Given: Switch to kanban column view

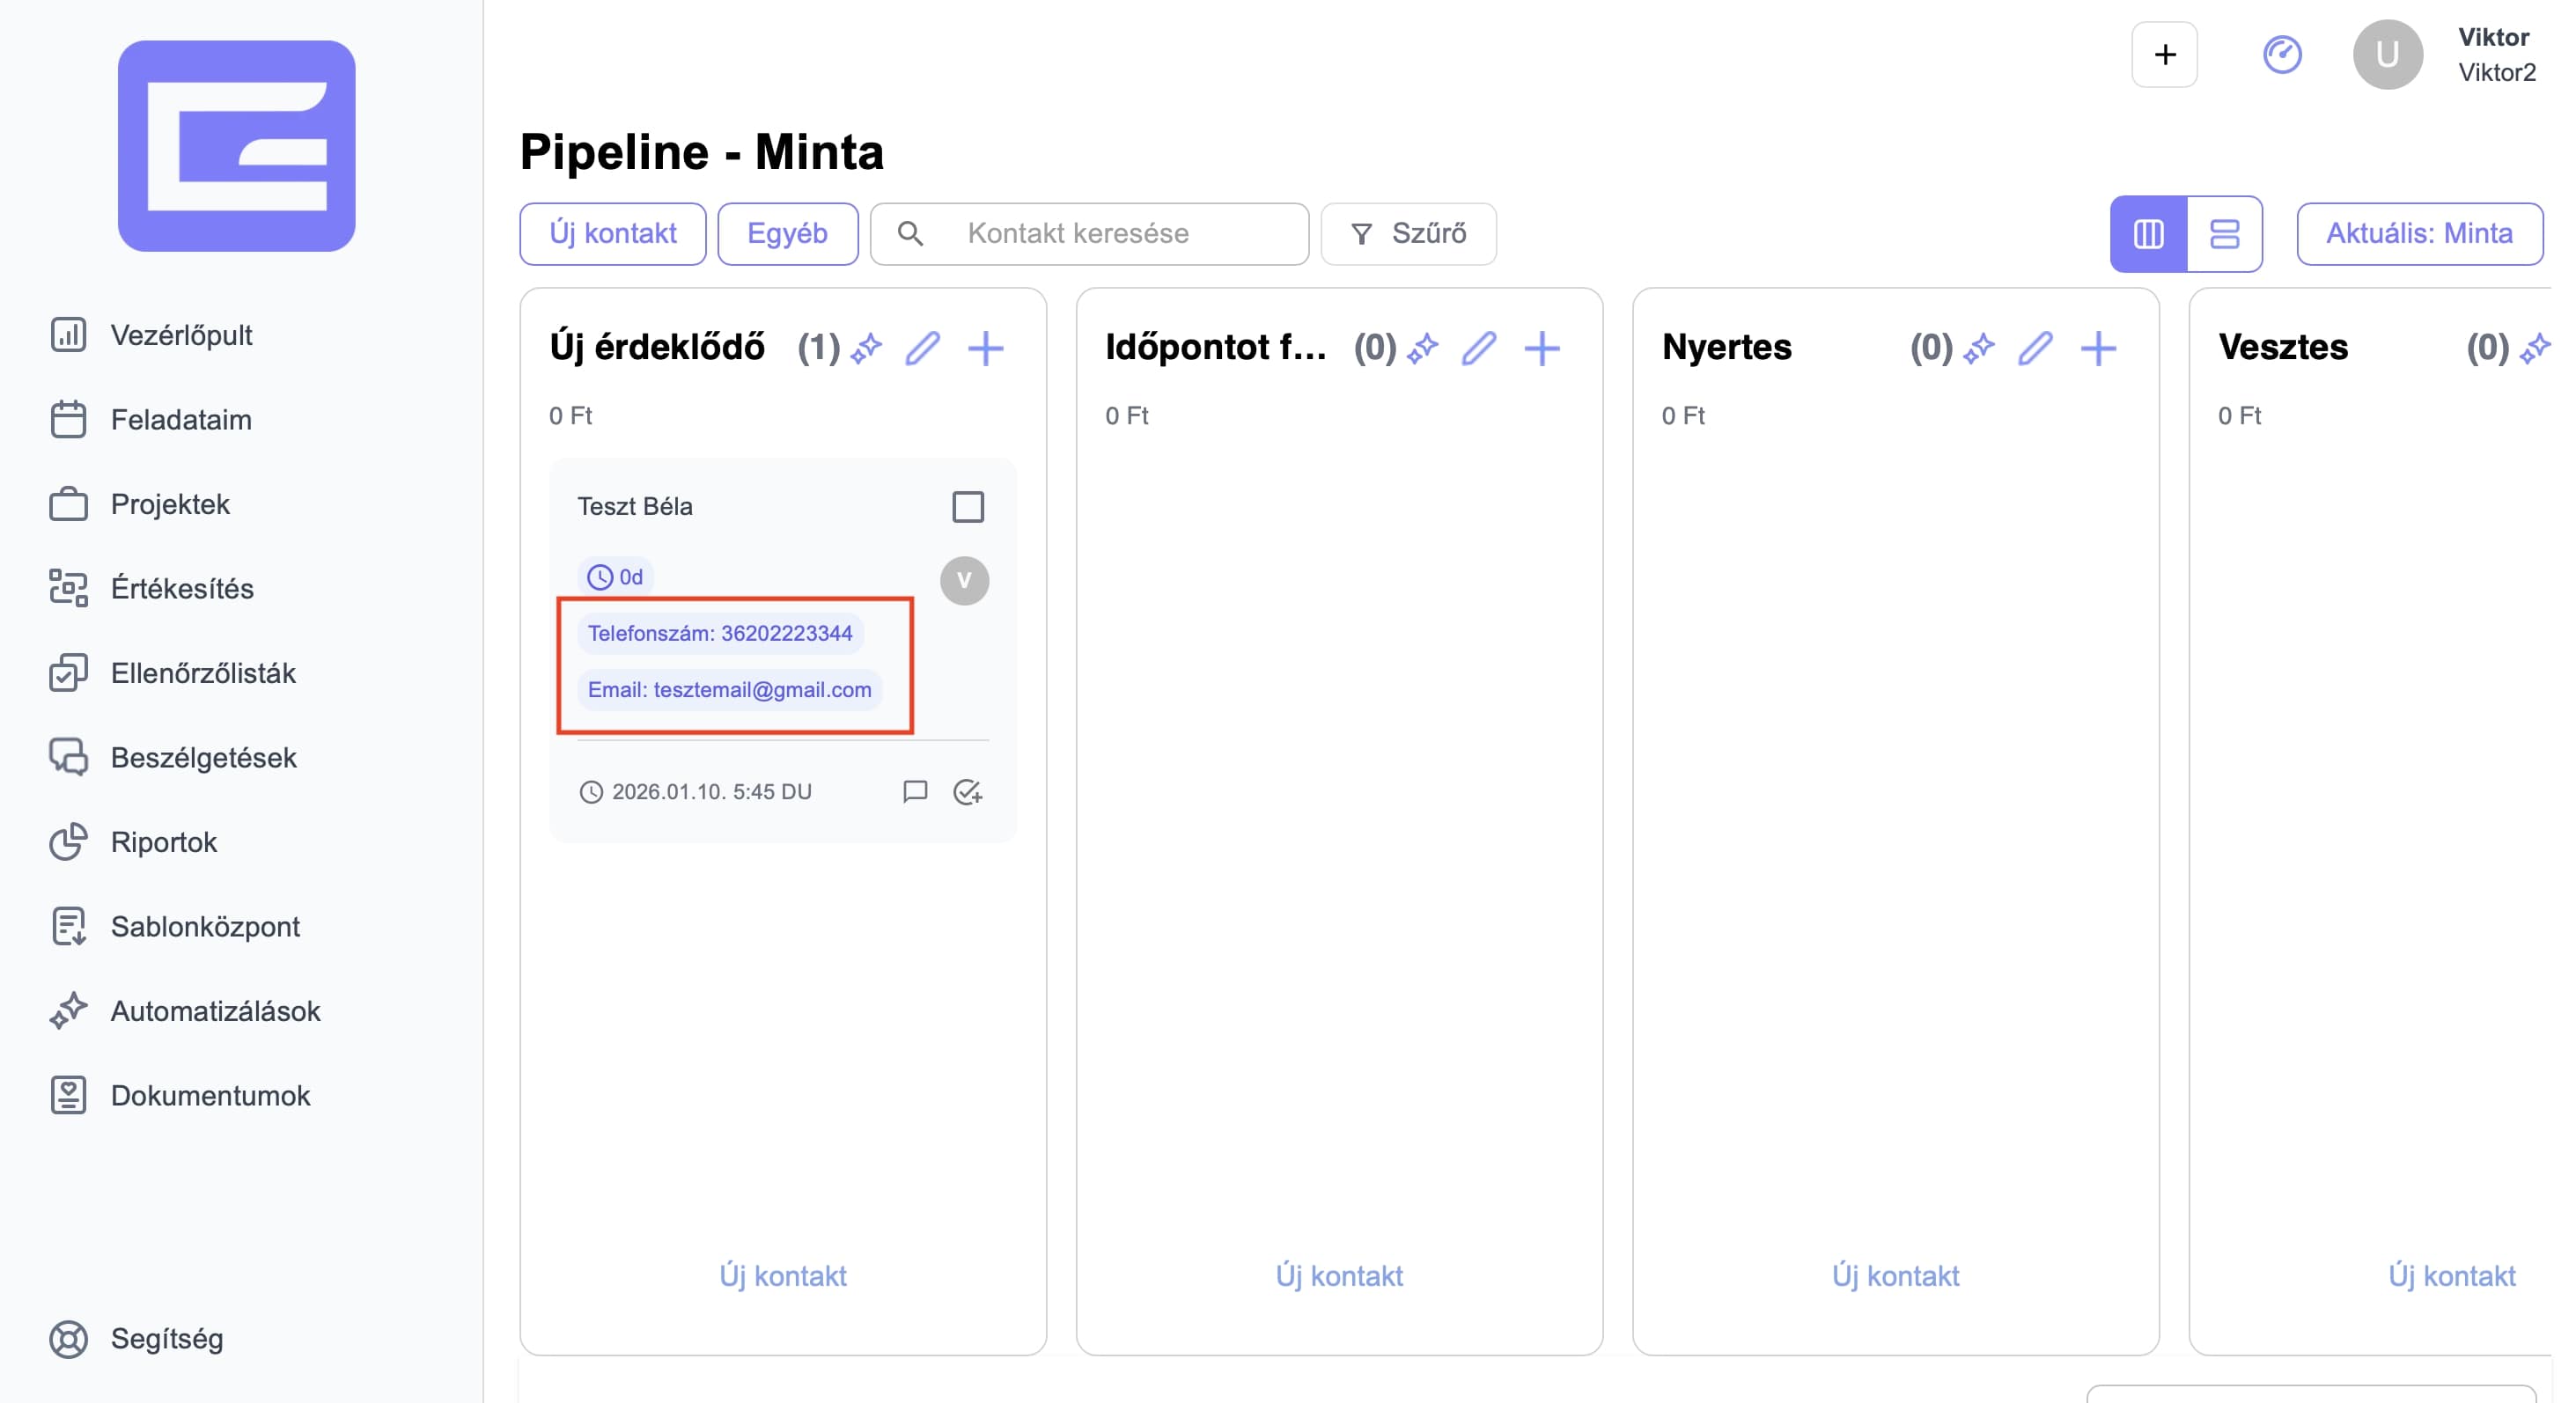Looking at the screenshot, I should (2148, 234).
